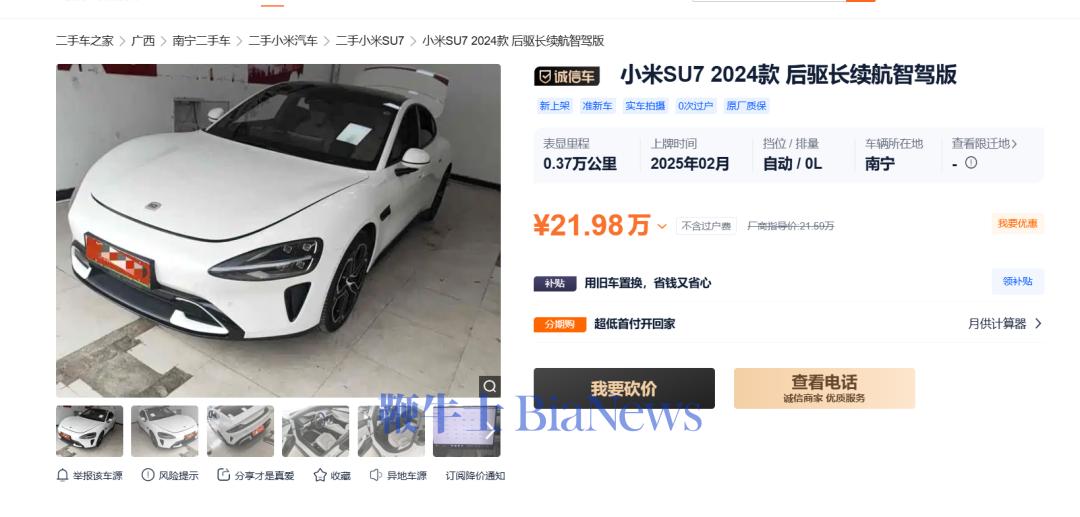Click the 我要砍价 button
This screenshot has height=517, width=1080.
click(x=624, y=388)
